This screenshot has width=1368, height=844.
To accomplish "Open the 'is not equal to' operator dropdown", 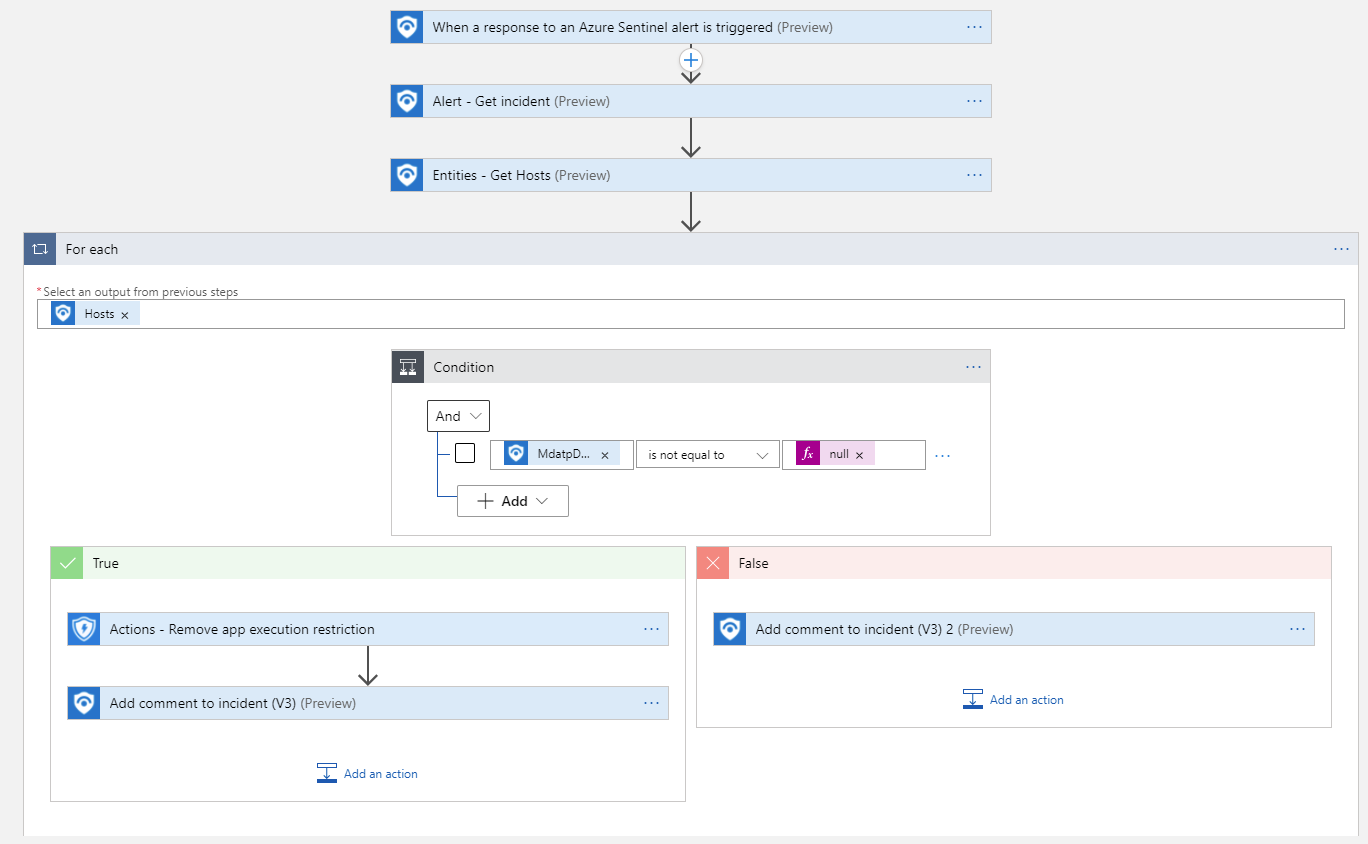I will click(x=708, y=455).
